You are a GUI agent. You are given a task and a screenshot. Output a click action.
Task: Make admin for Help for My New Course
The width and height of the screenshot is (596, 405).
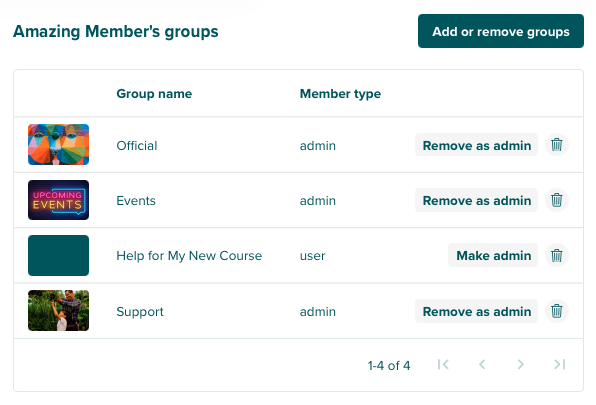[x=493, y=255]
